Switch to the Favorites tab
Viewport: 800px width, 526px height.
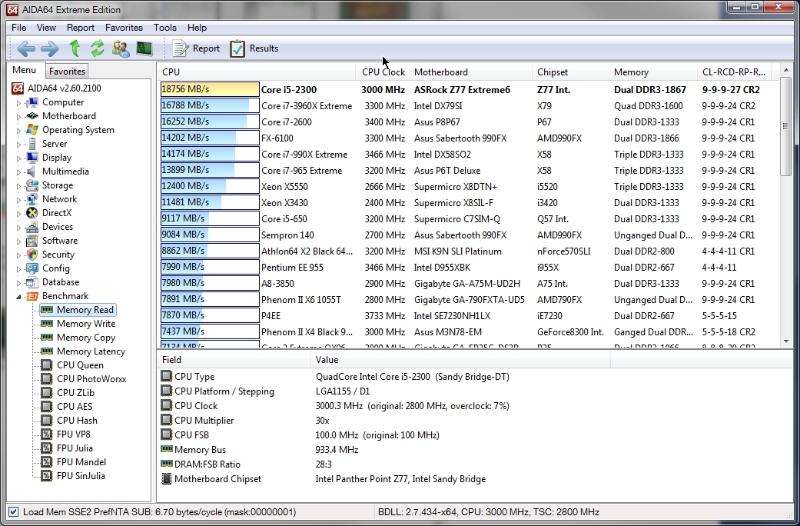pyautogui.click(x=67, y=71)
